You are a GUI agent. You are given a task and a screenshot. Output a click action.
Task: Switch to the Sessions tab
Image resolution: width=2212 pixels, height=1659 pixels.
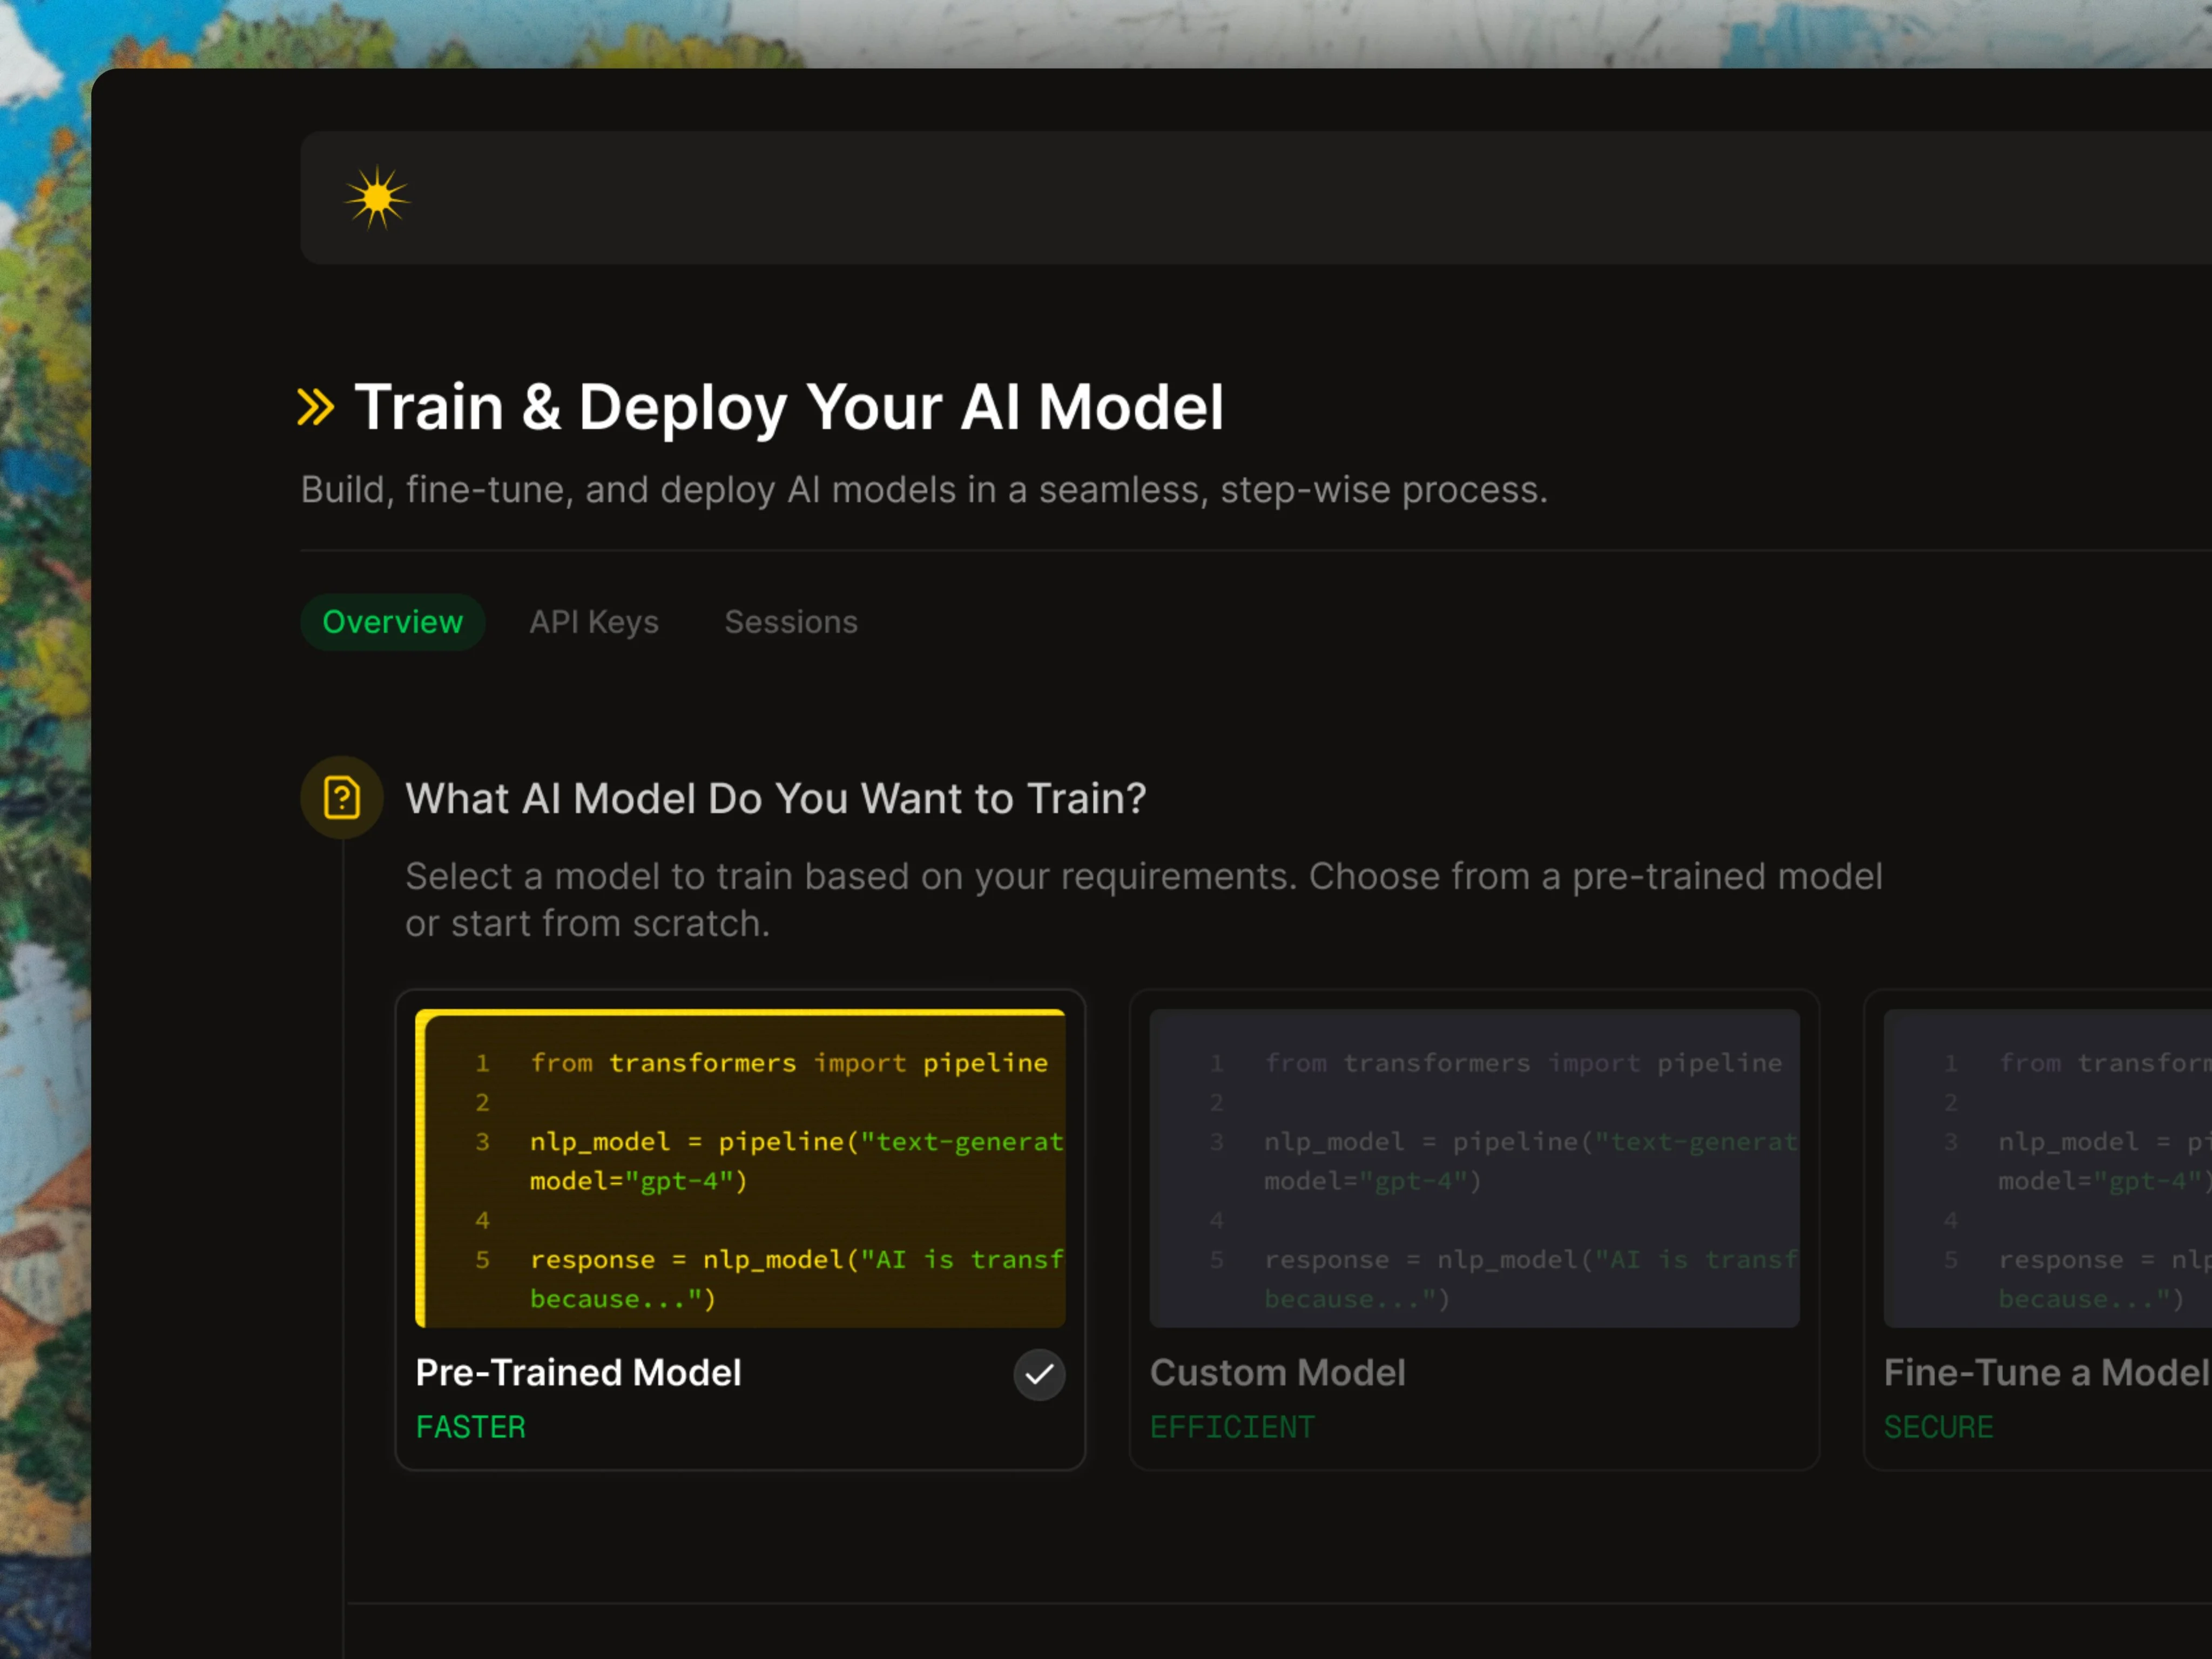pos(791,622)
